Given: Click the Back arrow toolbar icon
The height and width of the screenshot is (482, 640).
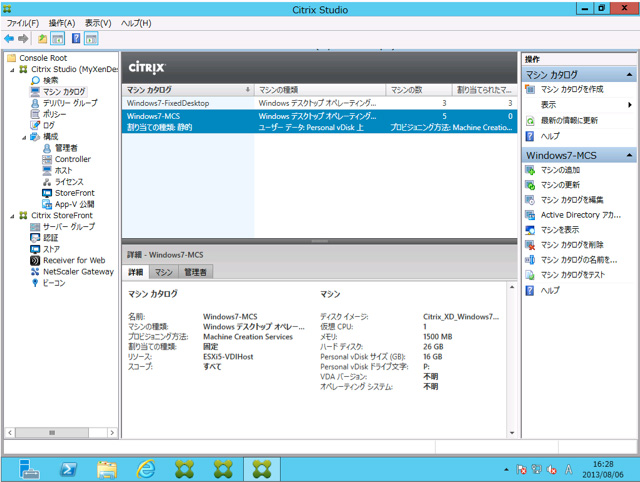Looking at the screenshot, I should click(x=9, y=39).
